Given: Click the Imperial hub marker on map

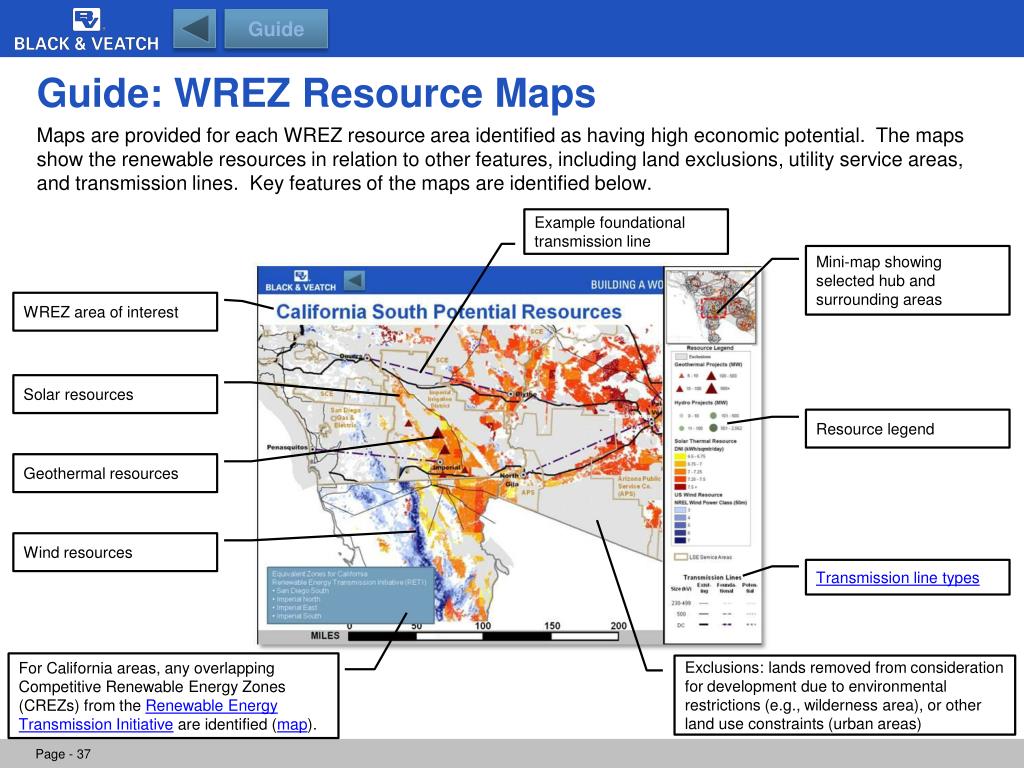Looking at the screenshot, I should click(440, 463).
